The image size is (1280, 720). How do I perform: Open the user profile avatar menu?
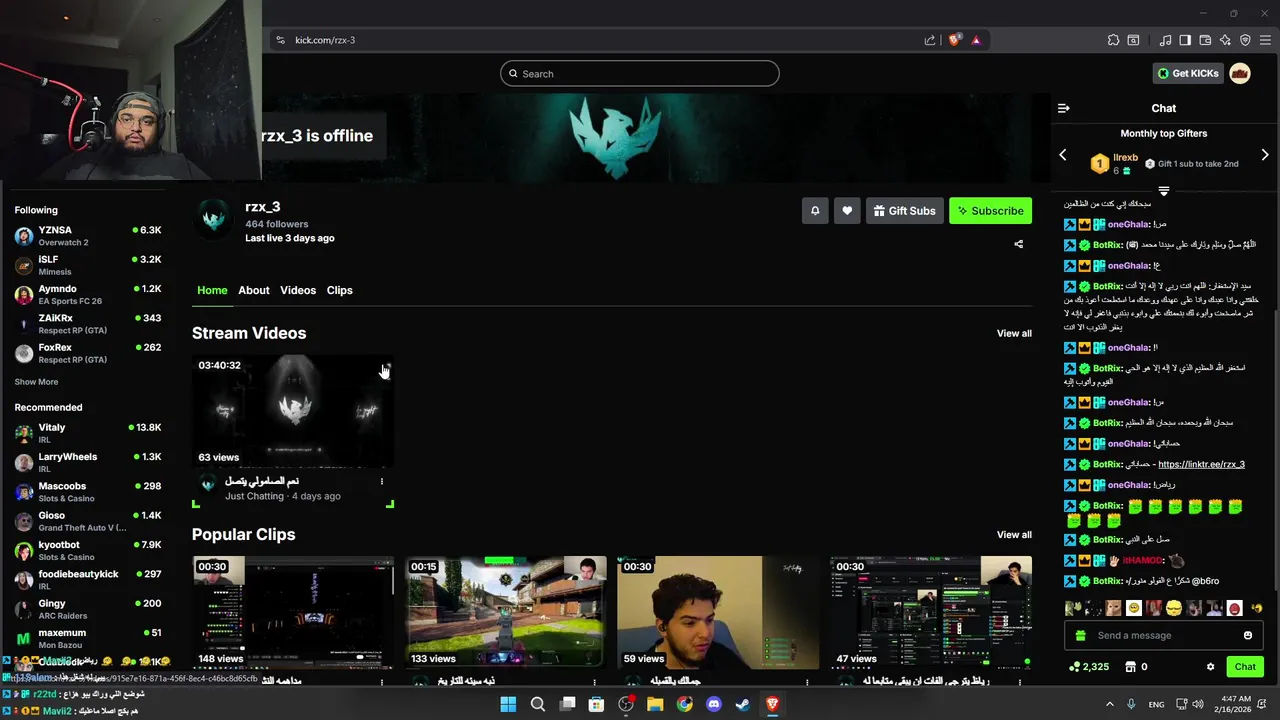(1240, 73)
